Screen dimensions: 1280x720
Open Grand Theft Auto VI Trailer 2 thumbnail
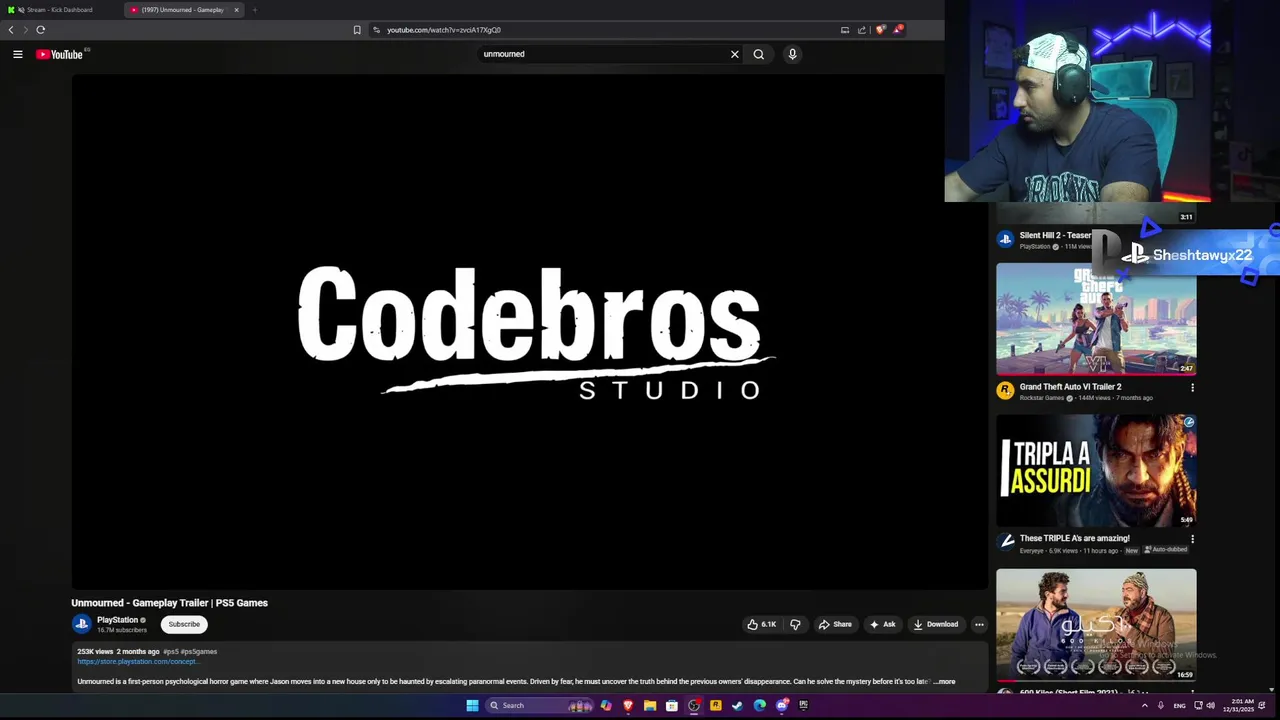pos(1096,319)
